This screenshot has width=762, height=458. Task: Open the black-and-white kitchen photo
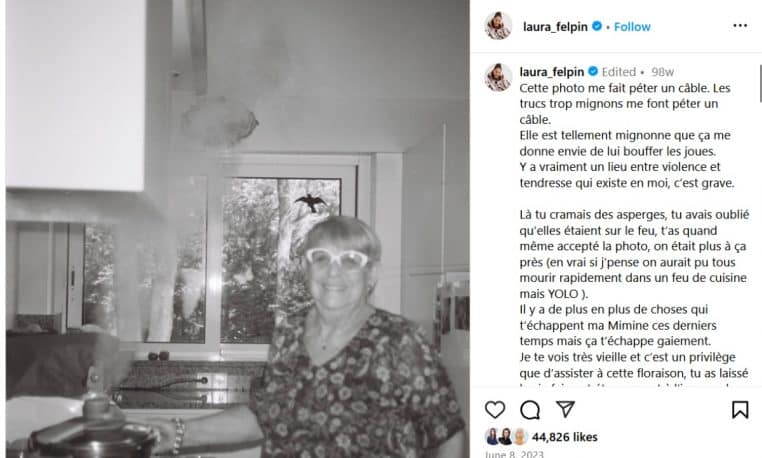238,229
